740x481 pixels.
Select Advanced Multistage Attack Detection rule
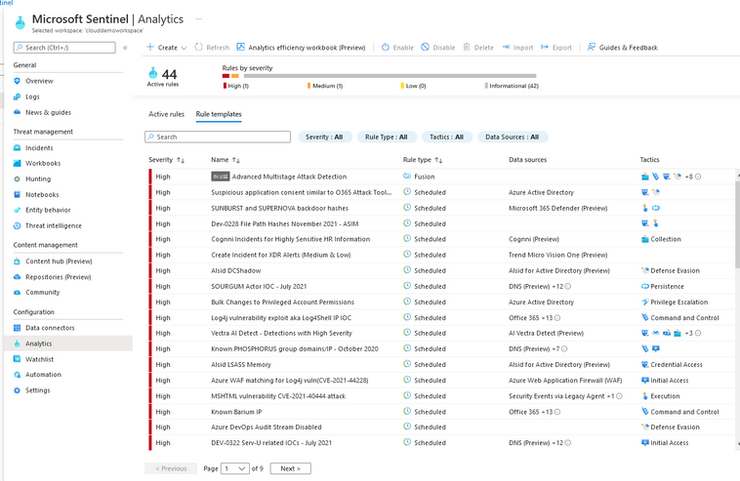tap(289, 177)
